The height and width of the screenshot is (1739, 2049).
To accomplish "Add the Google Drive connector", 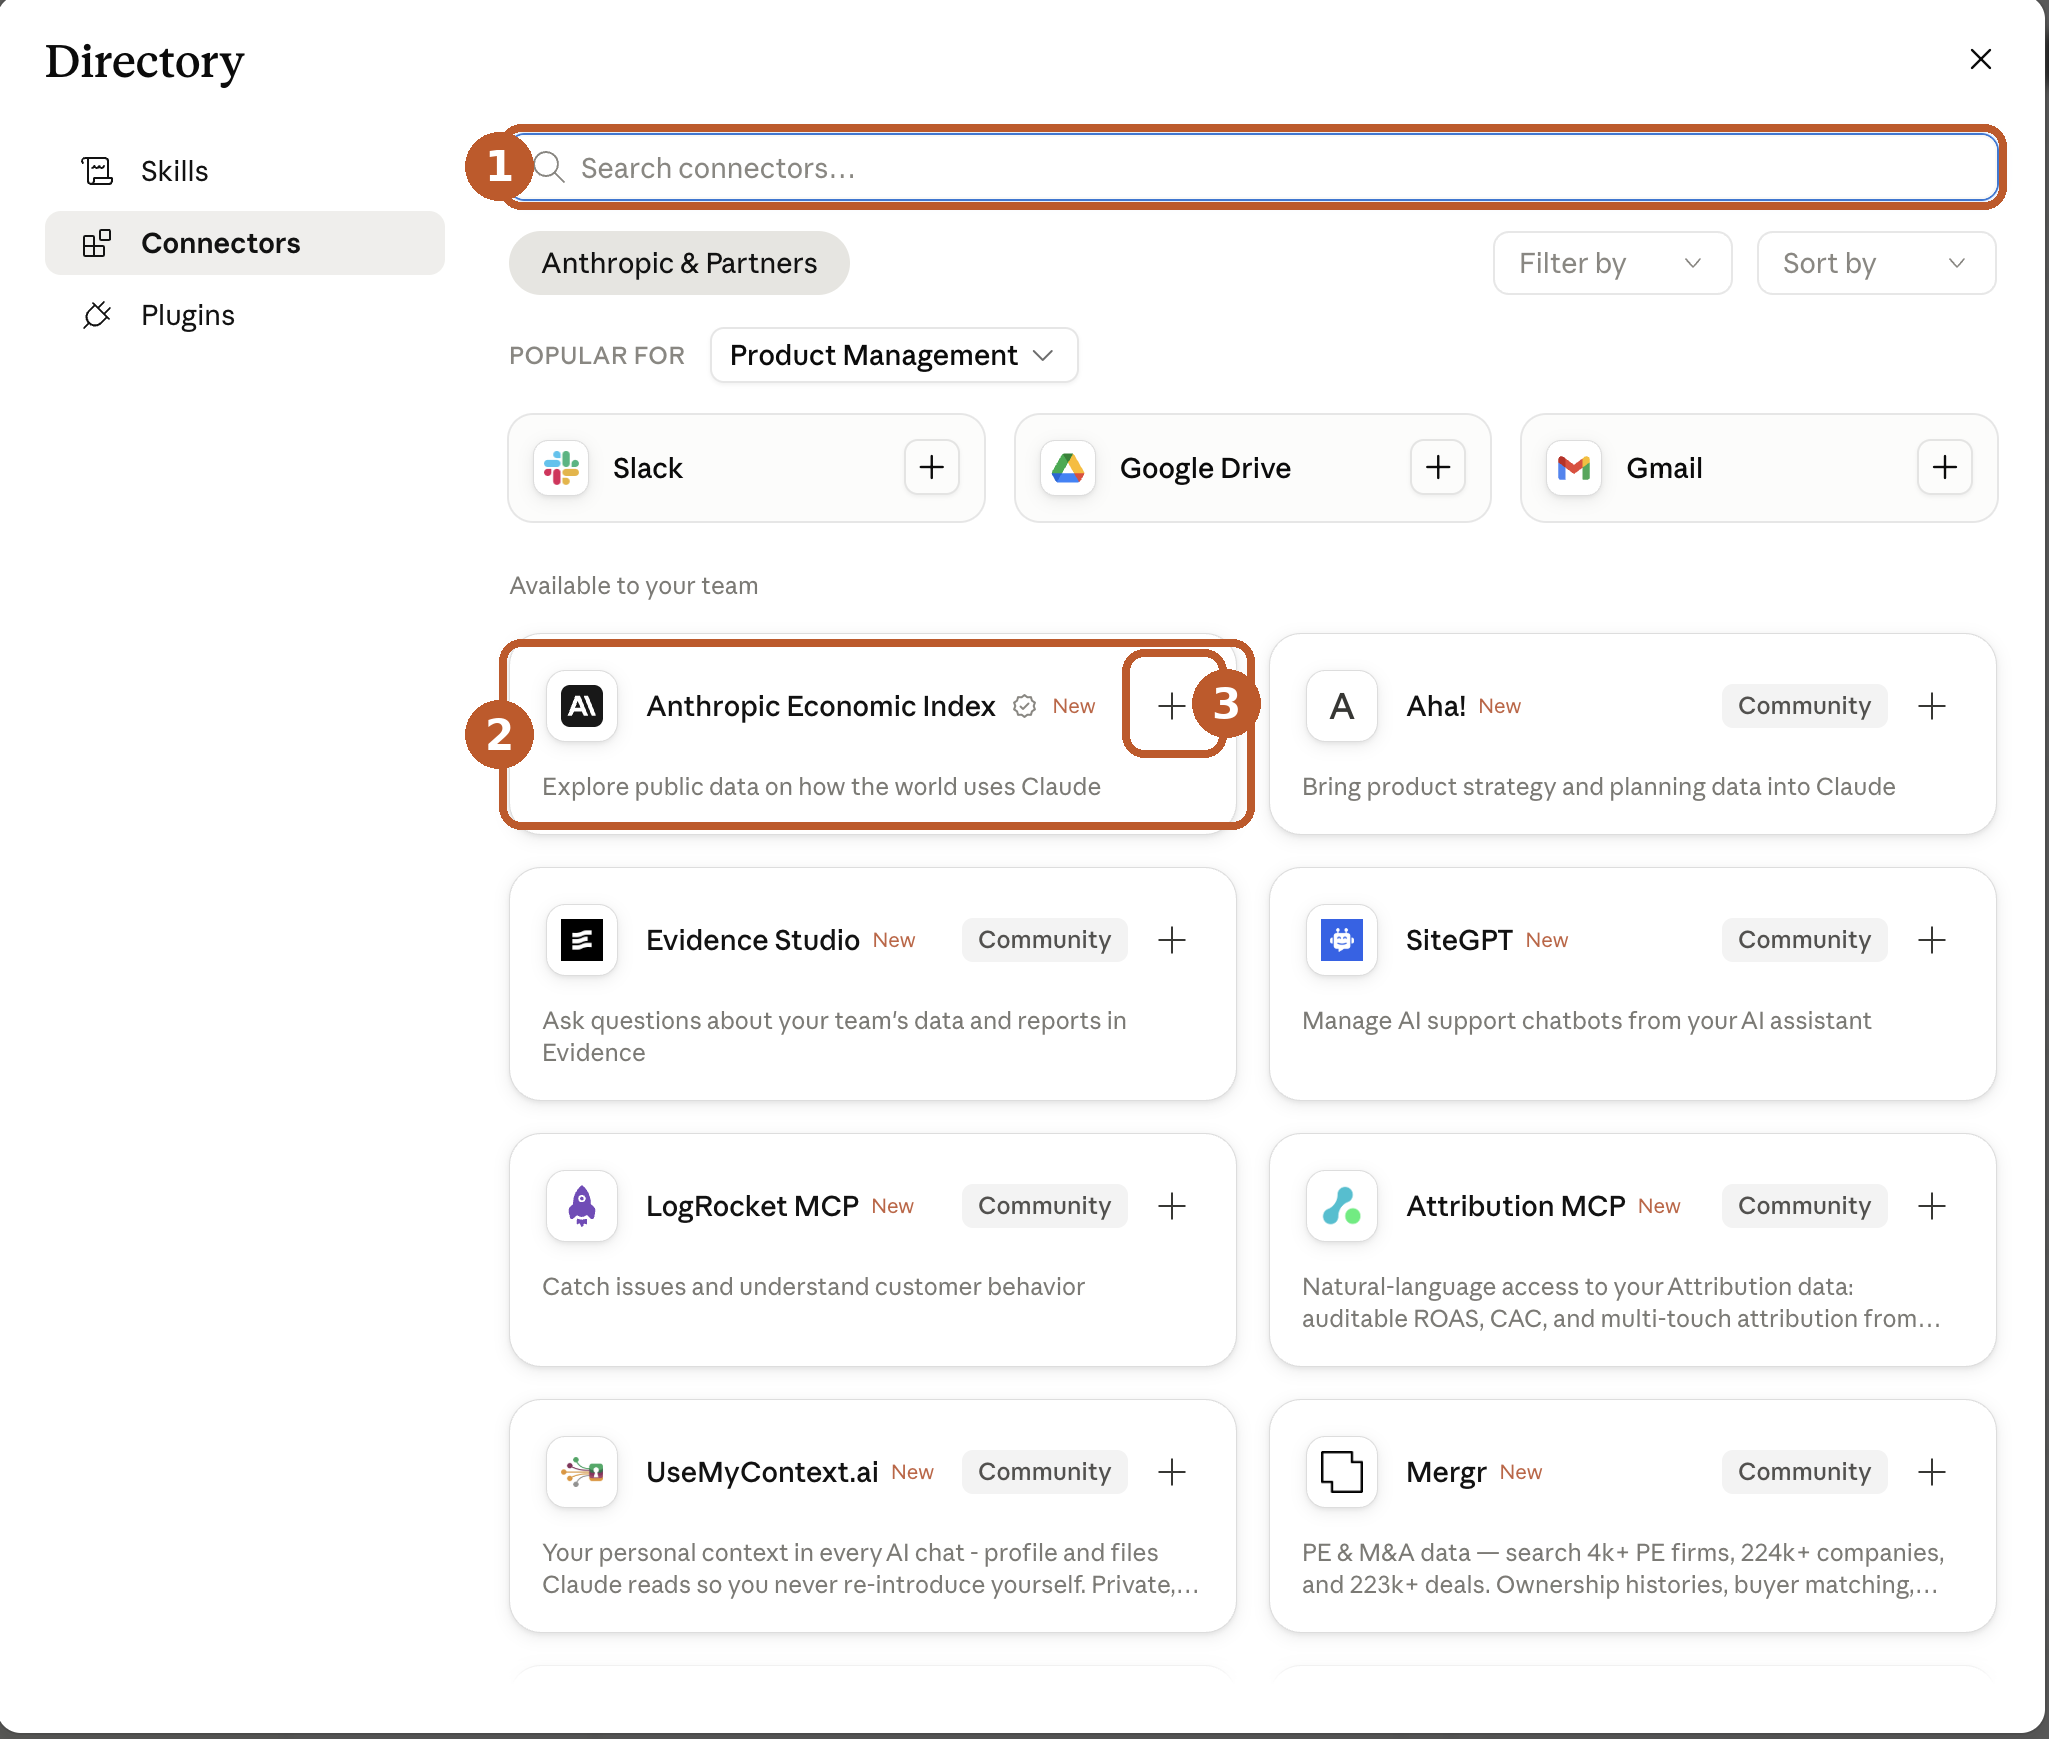I will pos(1438,467).
